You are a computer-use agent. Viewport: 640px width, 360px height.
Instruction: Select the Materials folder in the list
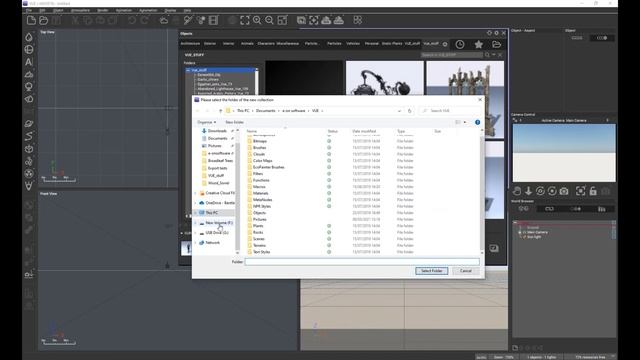[260, 193]
